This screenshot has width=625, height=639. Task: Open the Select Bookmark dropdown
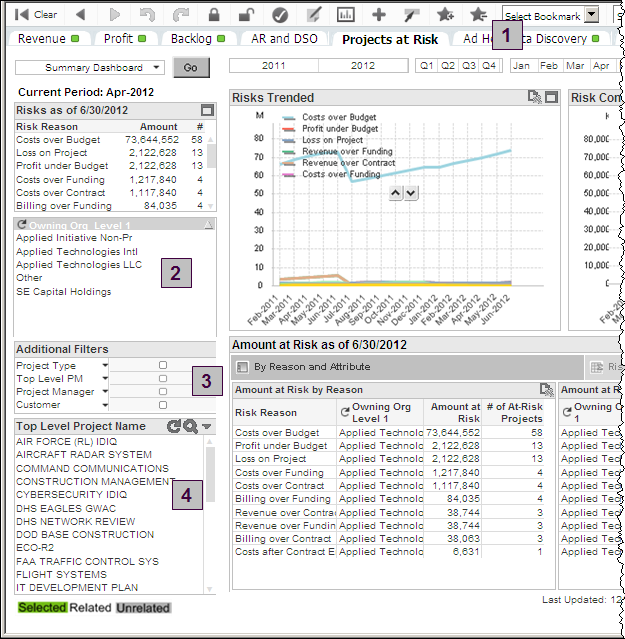(591, 15)
